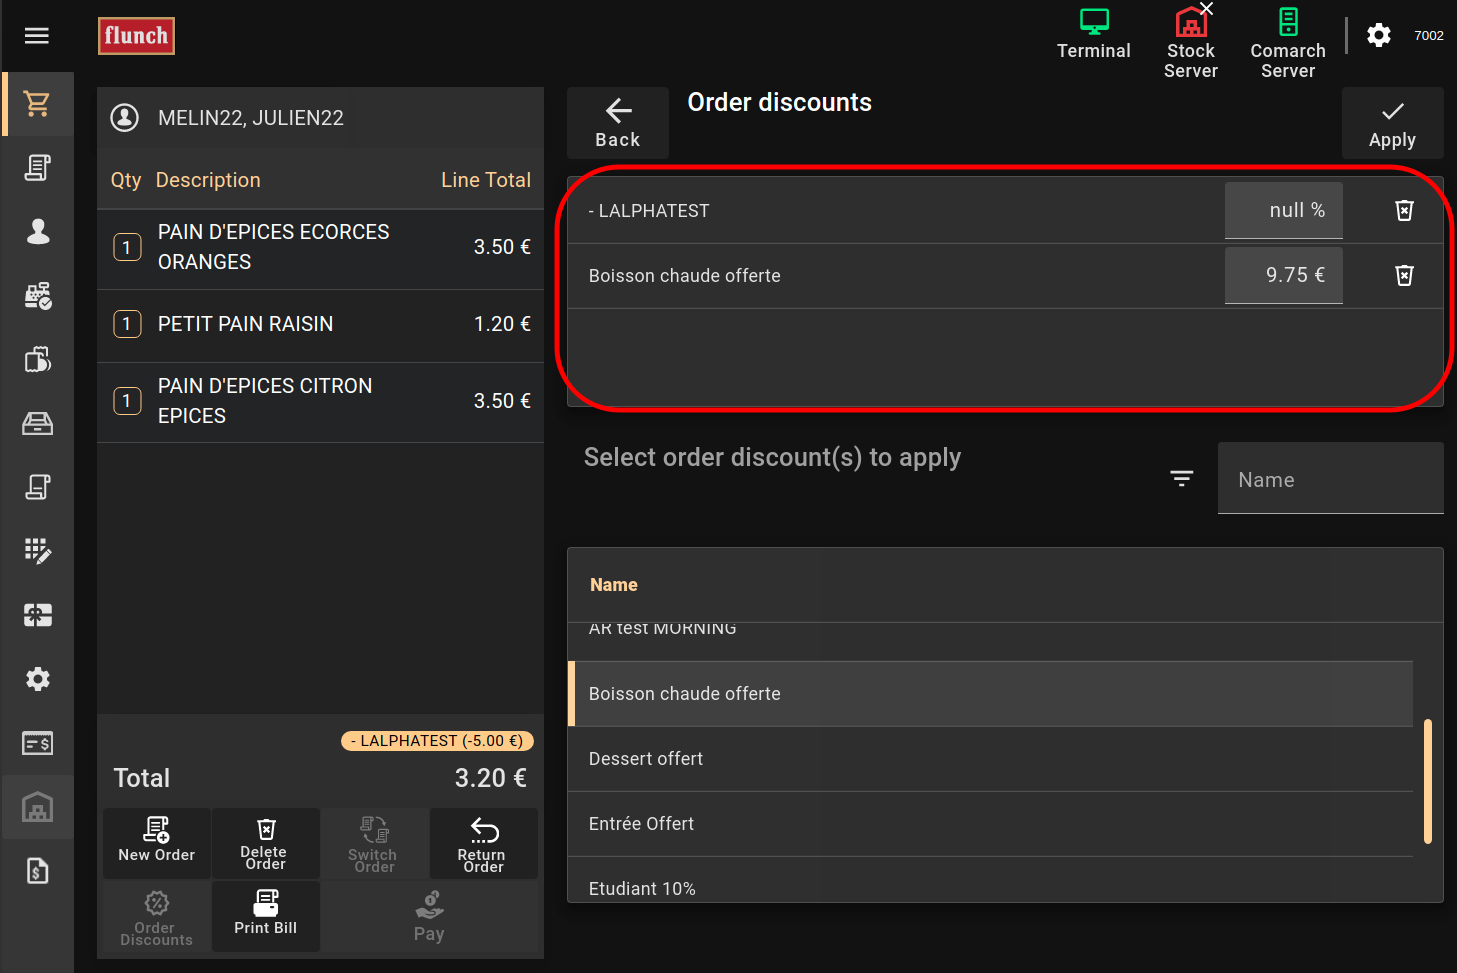
Task: Apply the selected order discounts
Action: point(1392,123)
